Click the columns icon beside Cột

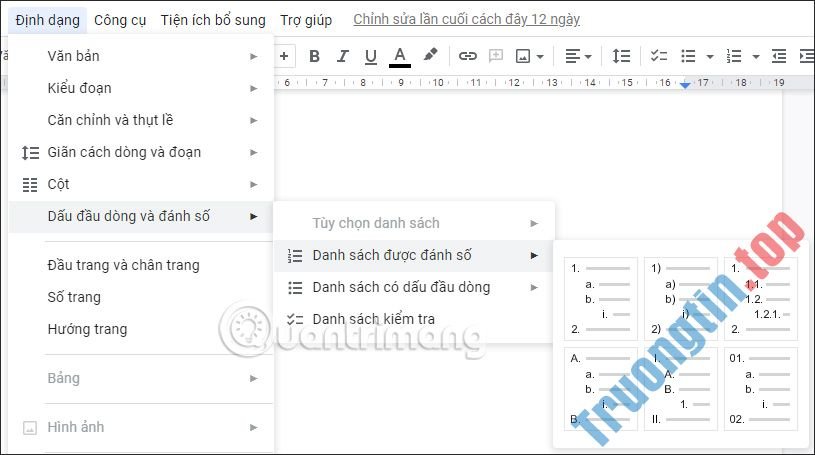pyautogui.click(x=30, y=185)
